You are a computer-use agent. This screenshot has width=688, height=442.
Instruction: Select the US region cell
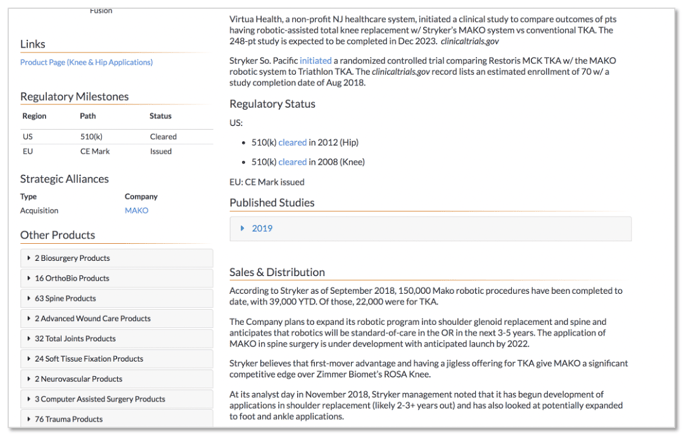click(x=28, y=137)
